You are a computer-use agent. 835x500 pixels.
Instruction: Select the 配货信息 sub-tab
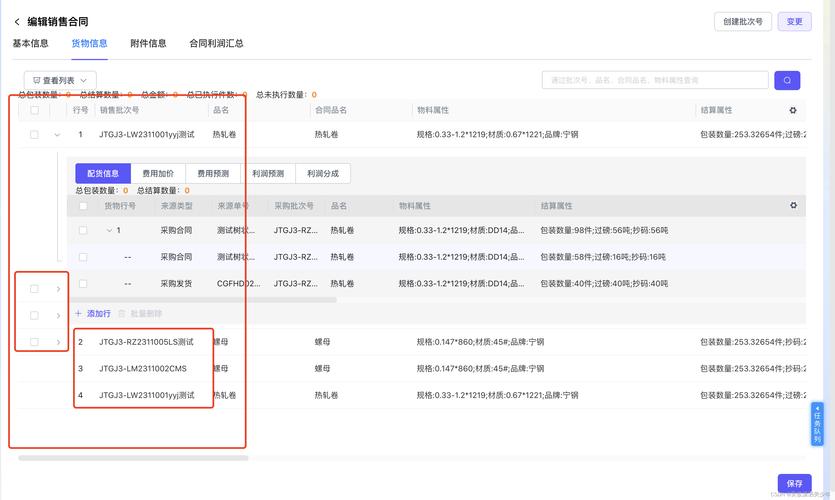pyautogui.click(x=103, y=174)
